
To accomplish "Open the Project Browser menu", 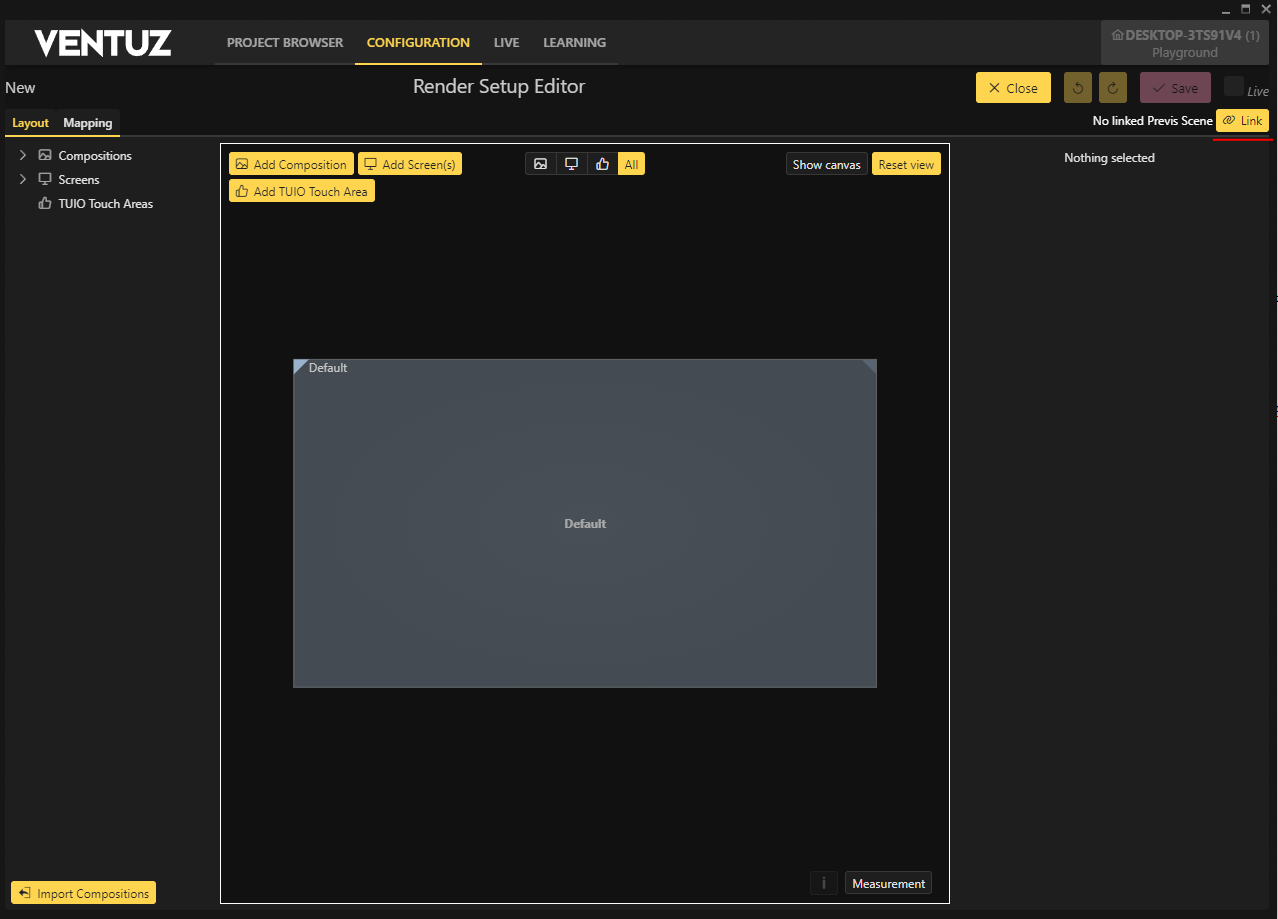I will pyautogui.click(x=285, y=43).
